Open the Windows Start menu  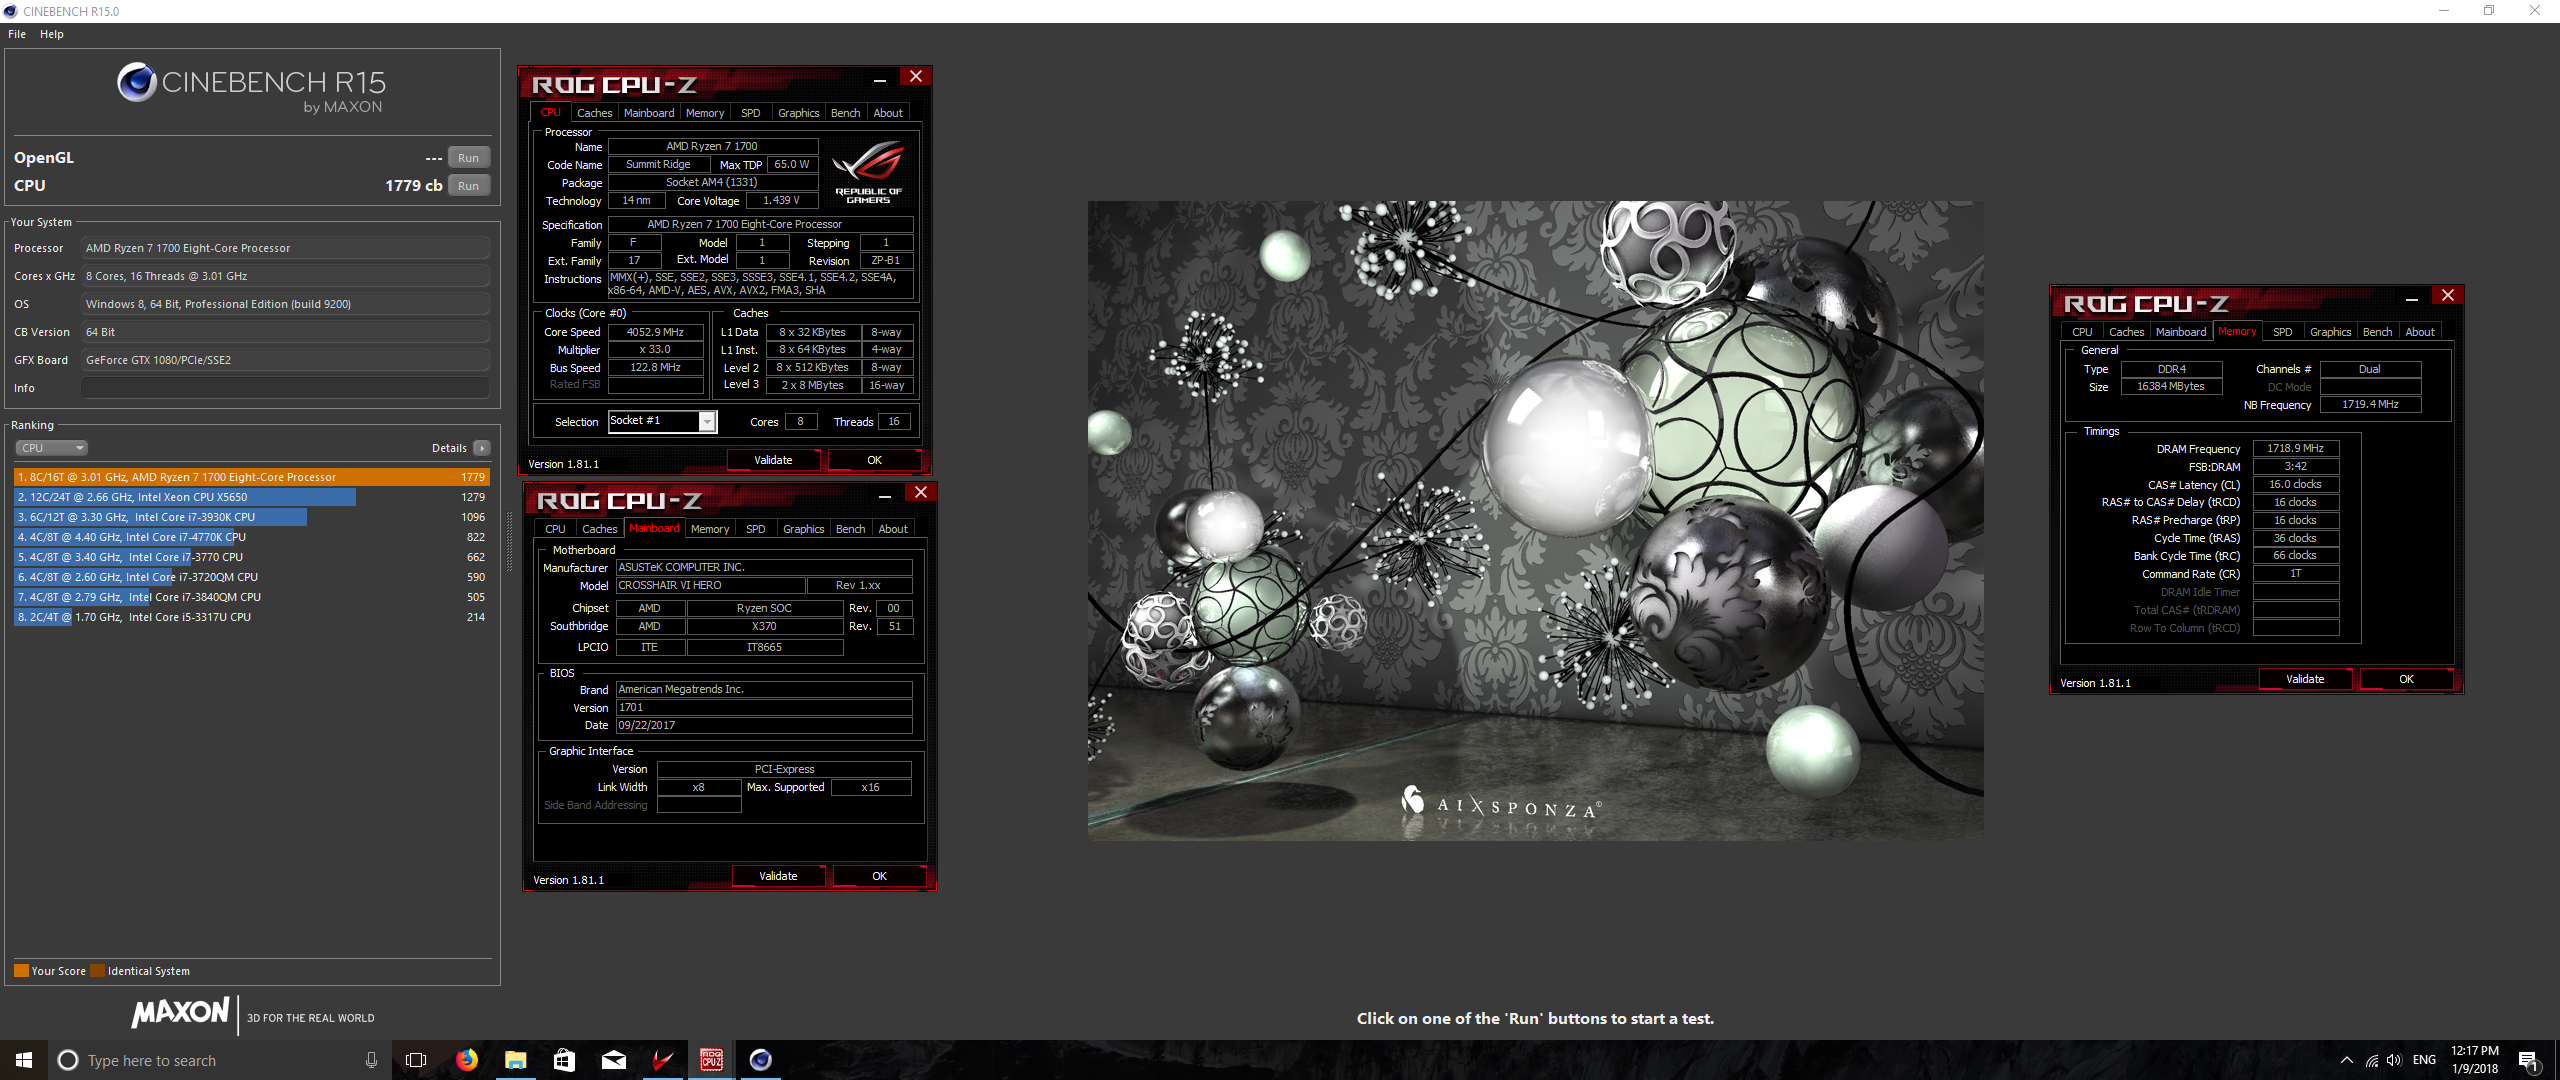click(x=24, y=1060)
